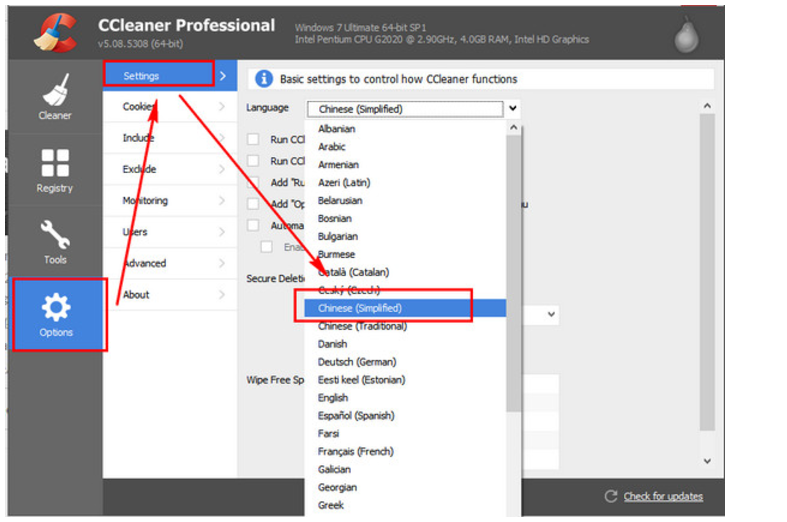Click the refresh icon beside Check for updates

611,496
